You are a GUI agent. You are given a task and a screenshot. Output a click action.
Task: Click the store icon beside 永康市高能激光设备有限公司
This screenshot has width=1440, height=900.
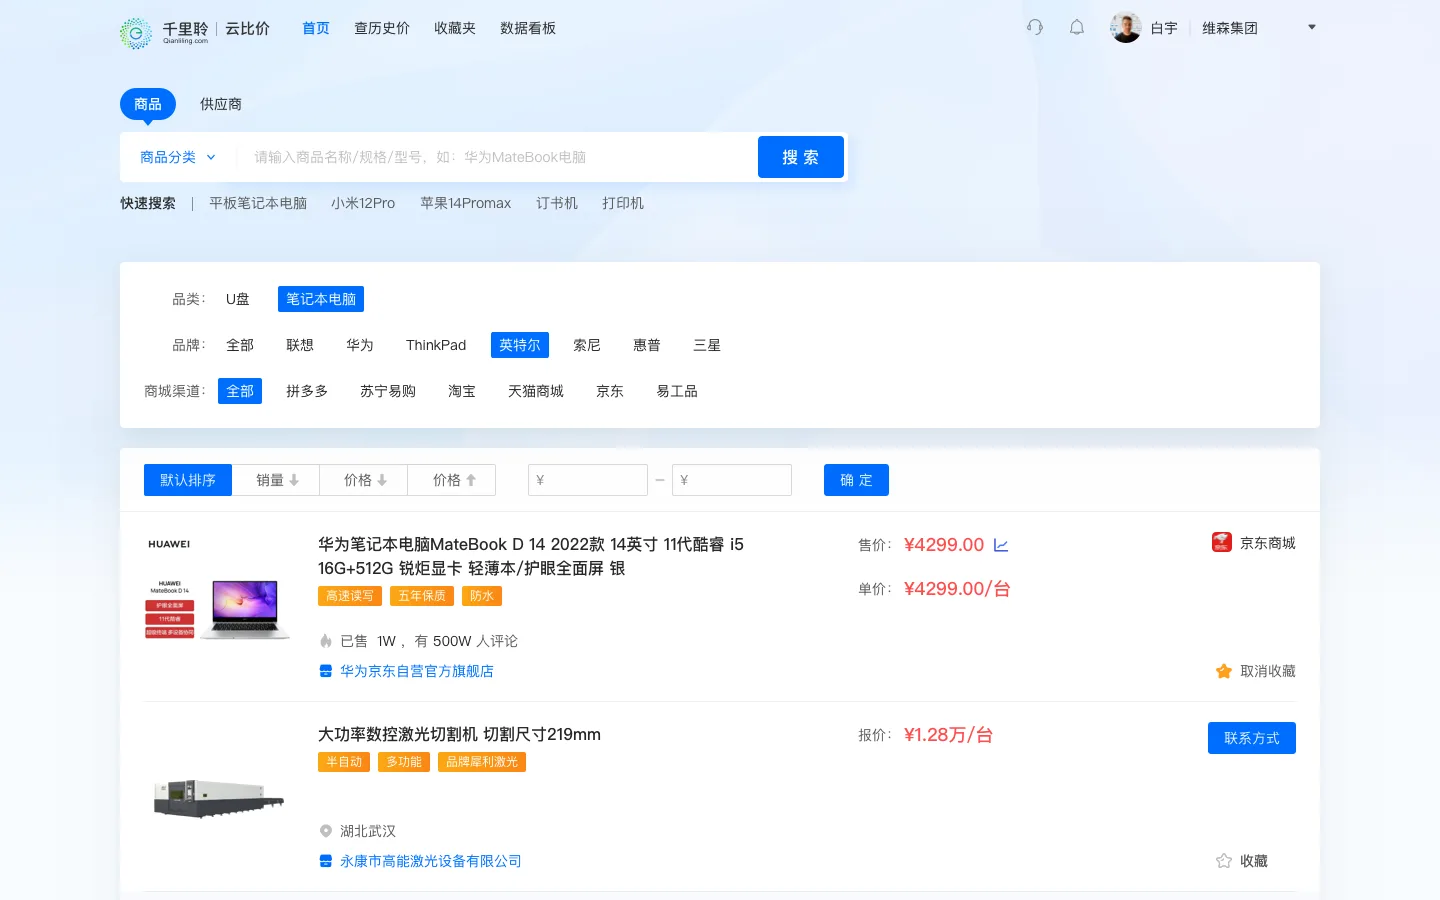(x=325, y=861)
